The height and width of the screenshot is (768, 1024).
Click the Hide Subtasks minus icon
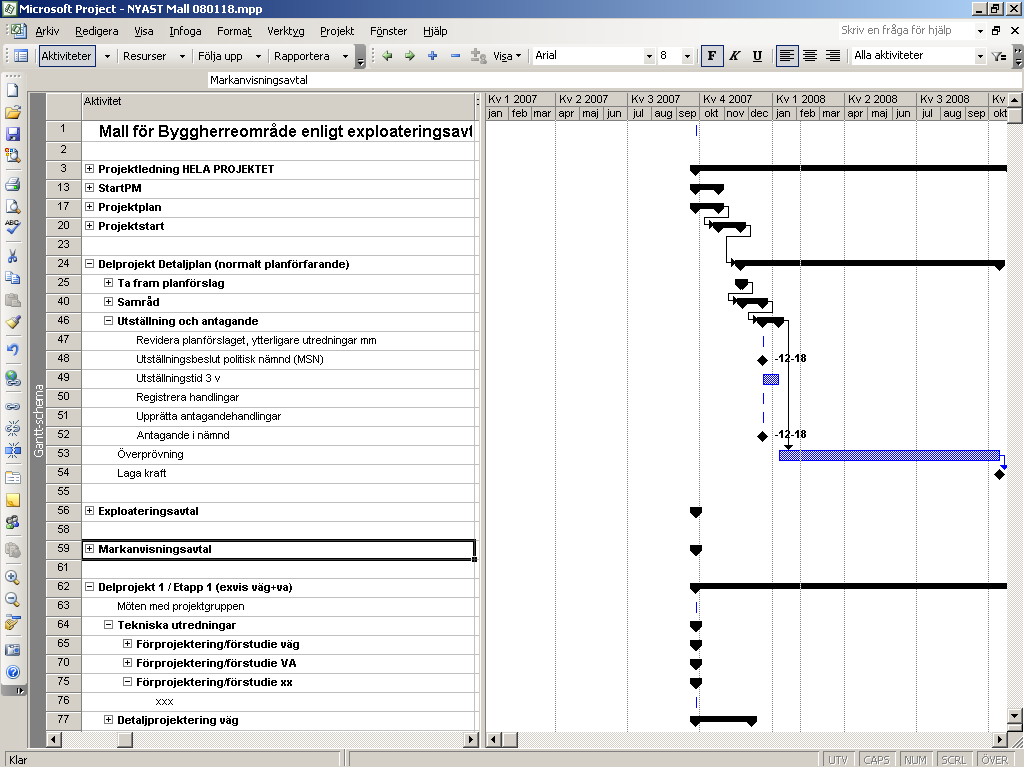[455, 56]
